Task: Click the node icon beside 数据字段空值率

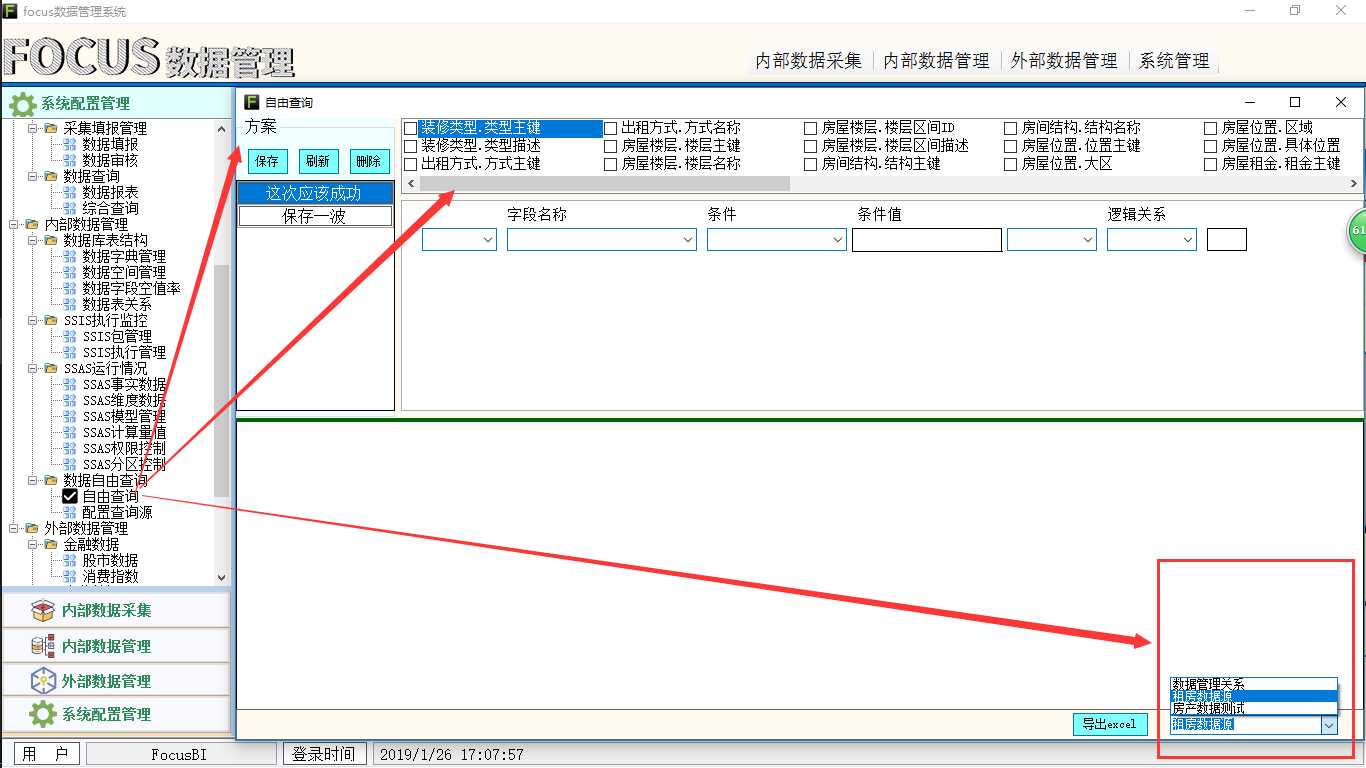Action: [69, 288]
